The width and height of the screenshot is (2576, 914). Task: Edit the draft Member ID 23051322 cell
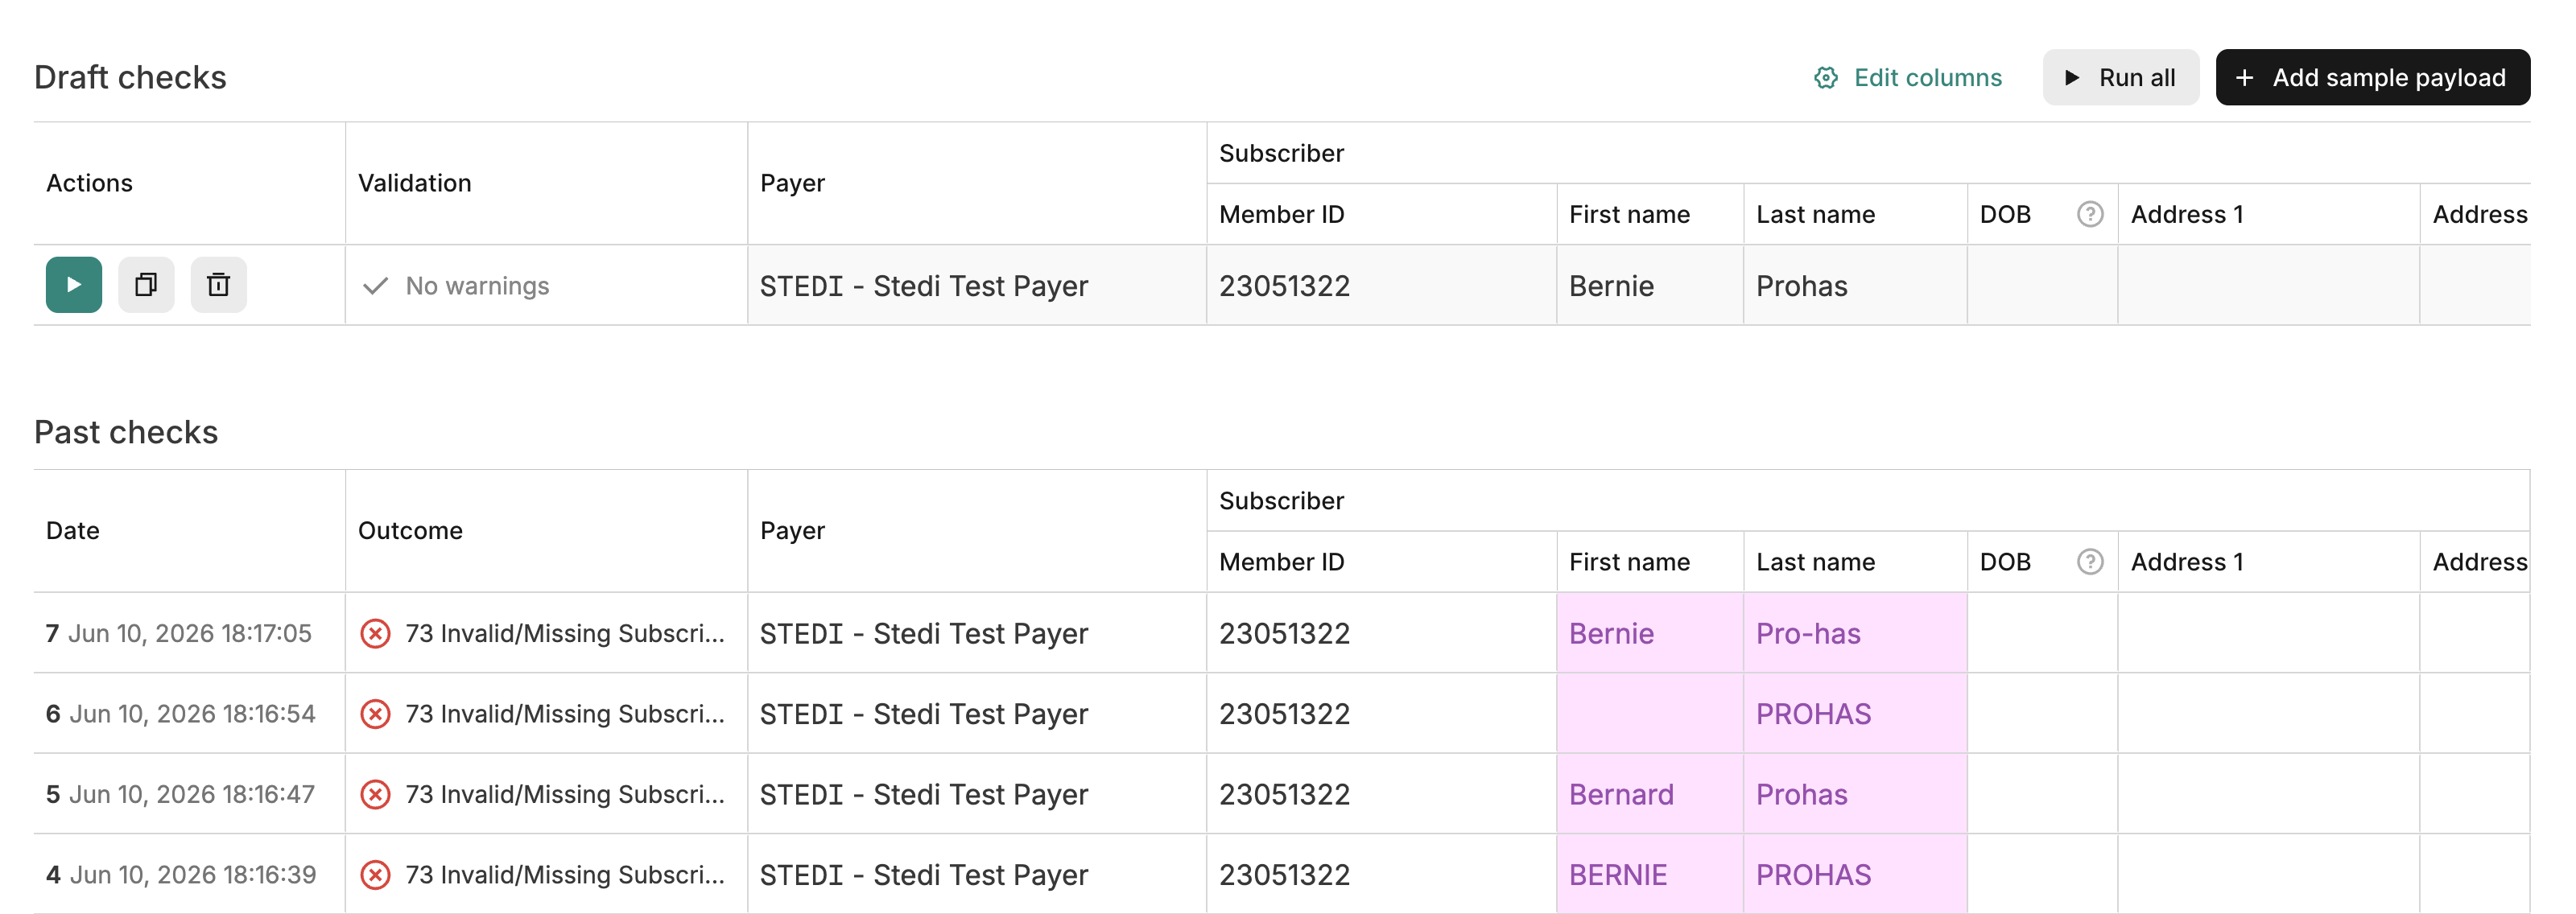1382,286
